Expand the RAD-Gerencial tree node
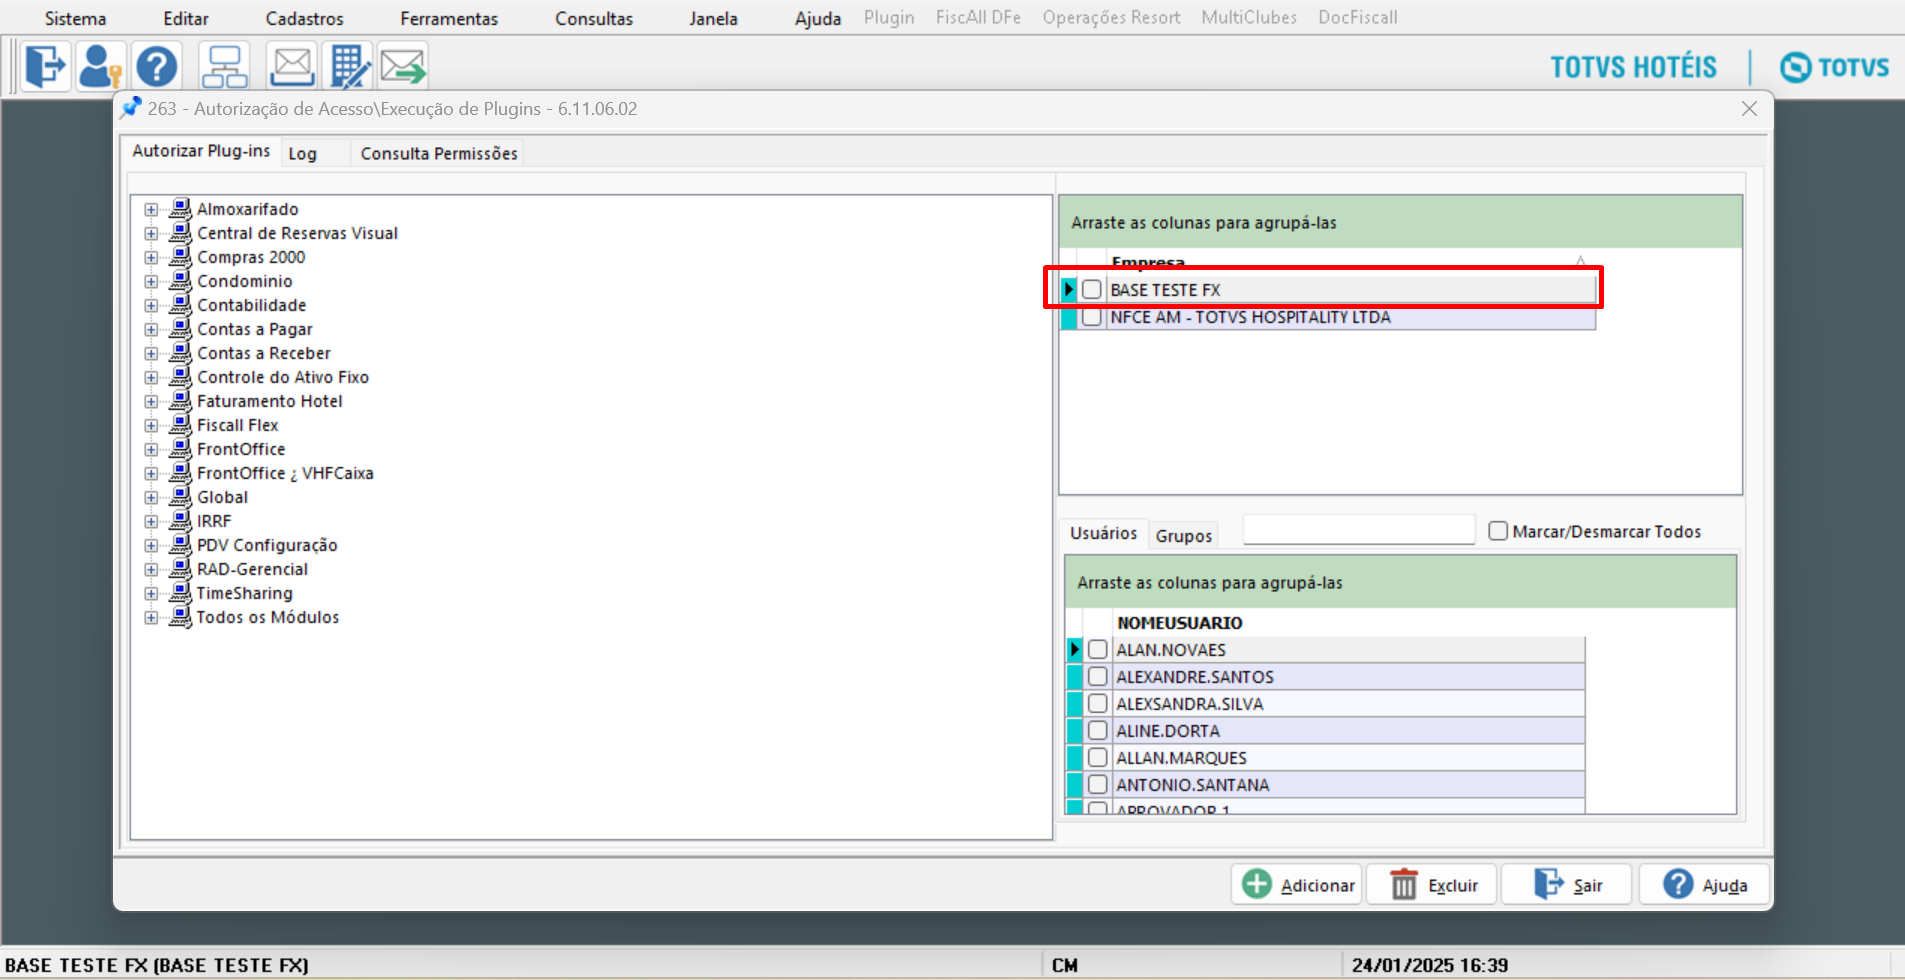The width and height of the screenshot is (1905, 980). coord(151,569)
